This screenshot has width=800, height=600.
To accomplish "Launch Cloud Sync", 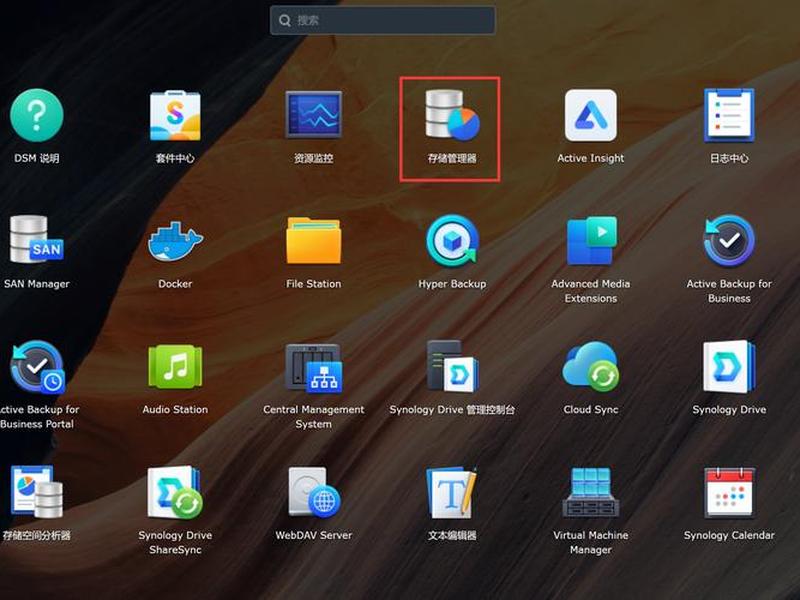I will (591, 366).
